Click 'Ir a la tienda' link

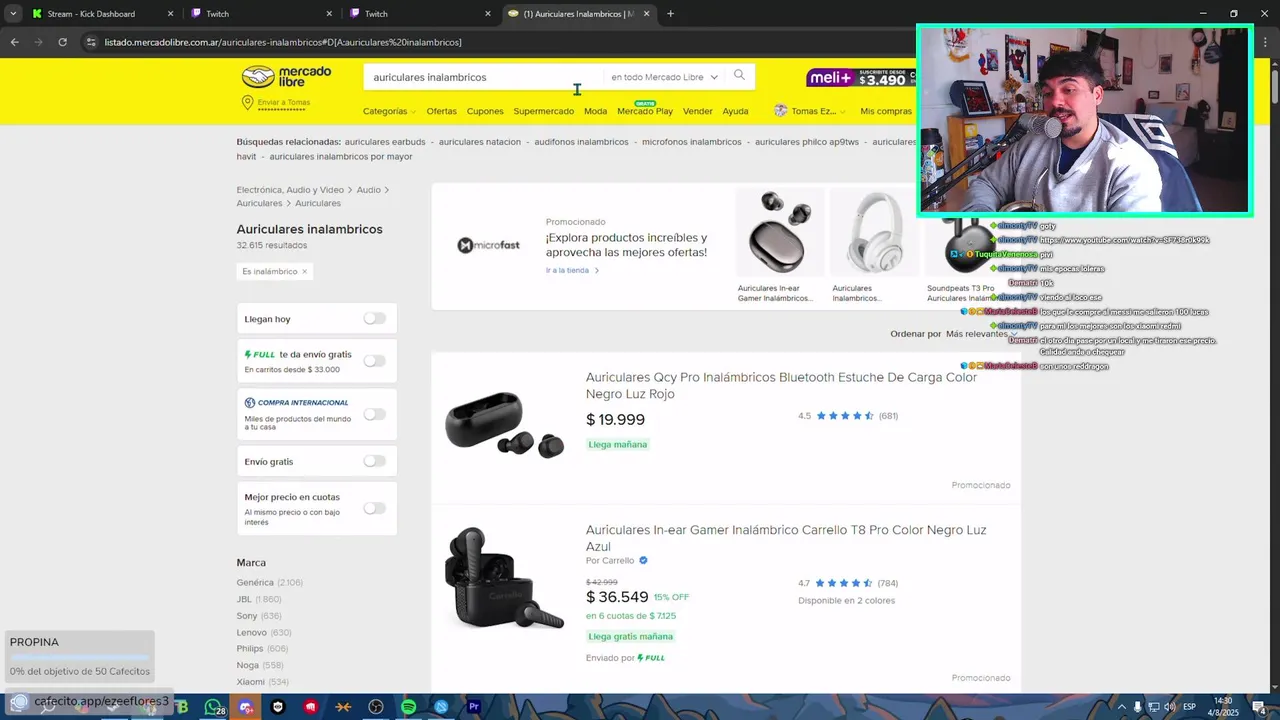[x=571, y=270]
